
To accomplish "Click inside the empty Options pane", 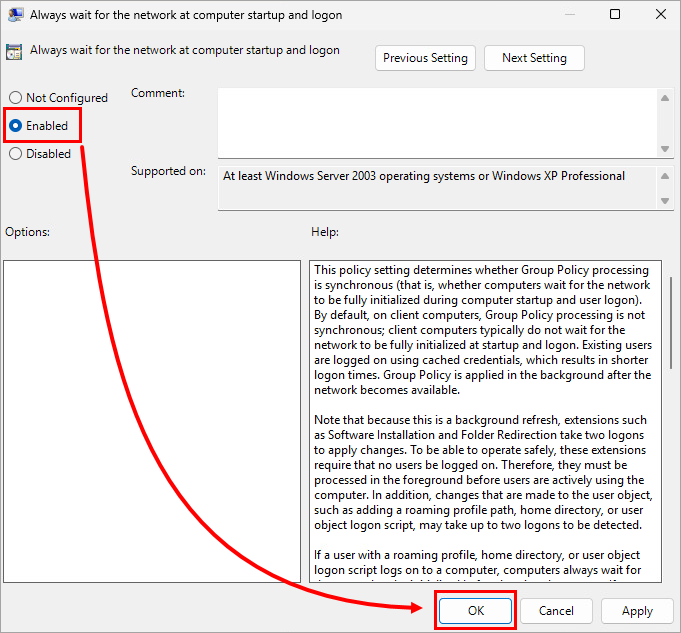I will click(x=151, y=420).
